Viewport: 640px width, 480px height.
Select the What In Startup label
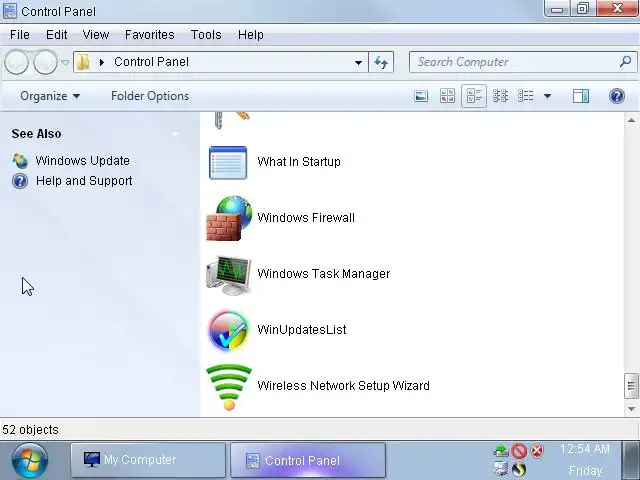[299, 162]
